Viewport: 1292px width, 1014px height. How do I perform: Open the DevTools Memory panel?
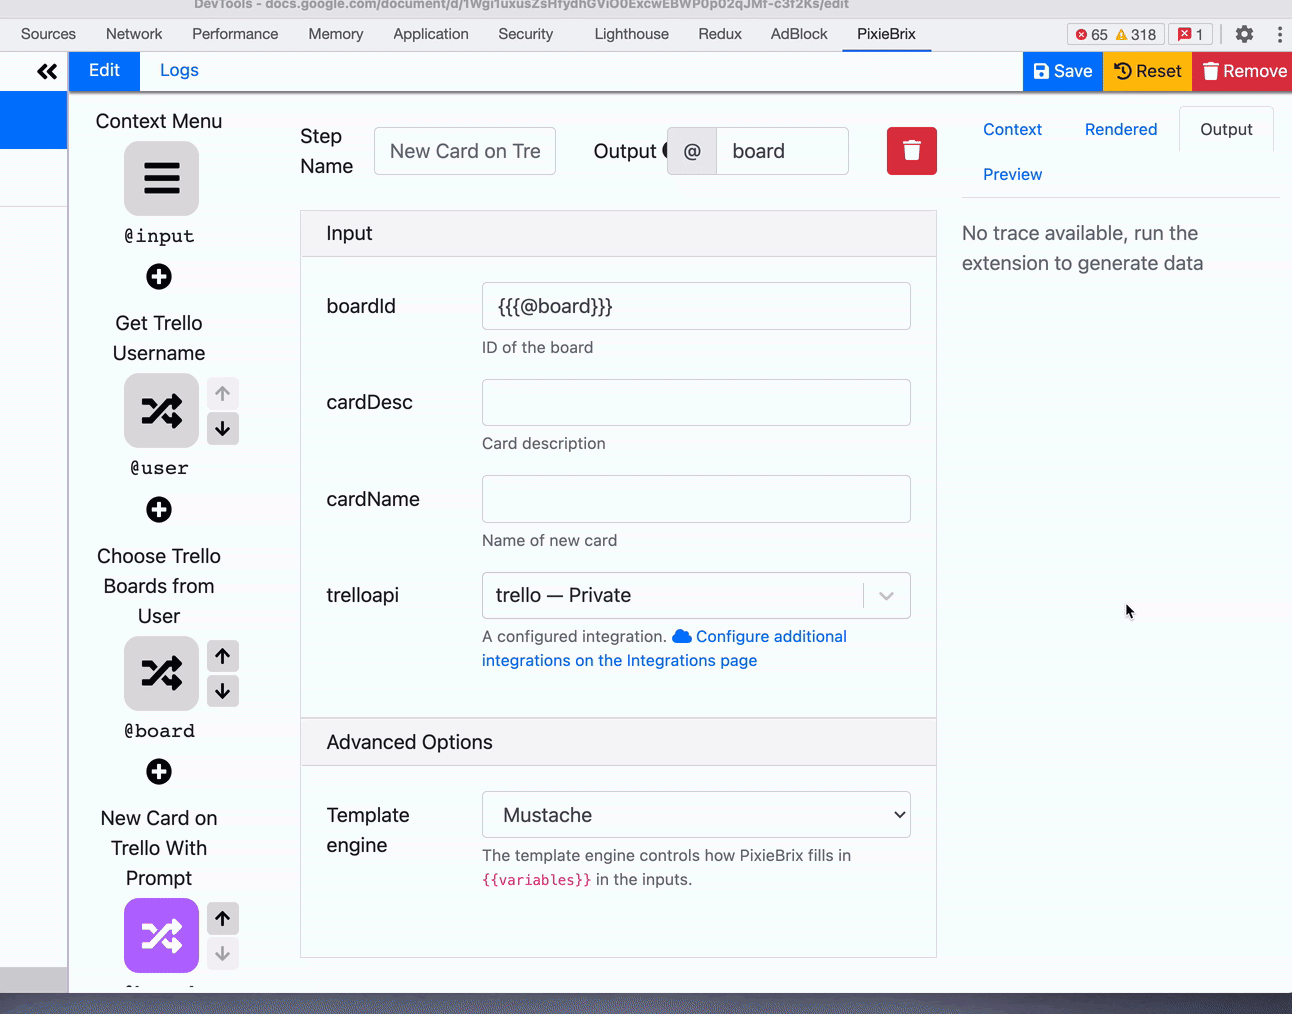pos(336,34)
